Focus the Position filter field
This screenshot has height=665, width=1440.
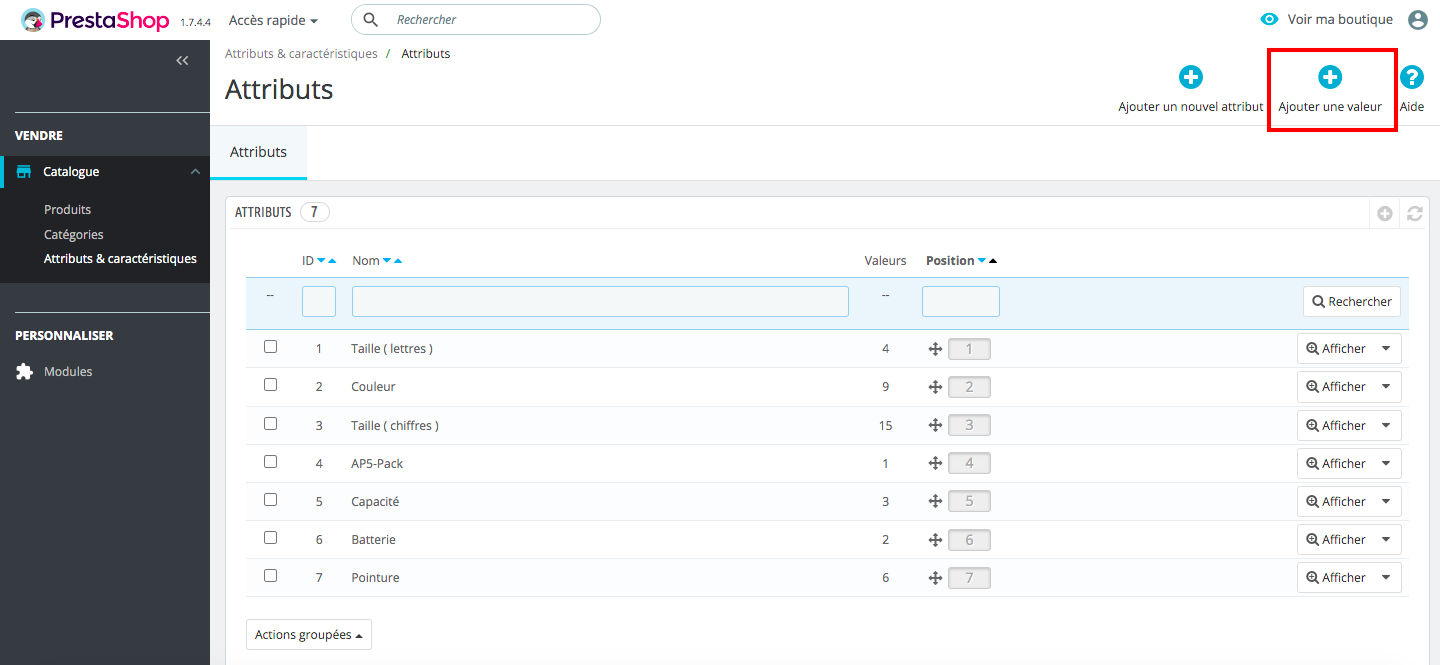coord(961,302)
